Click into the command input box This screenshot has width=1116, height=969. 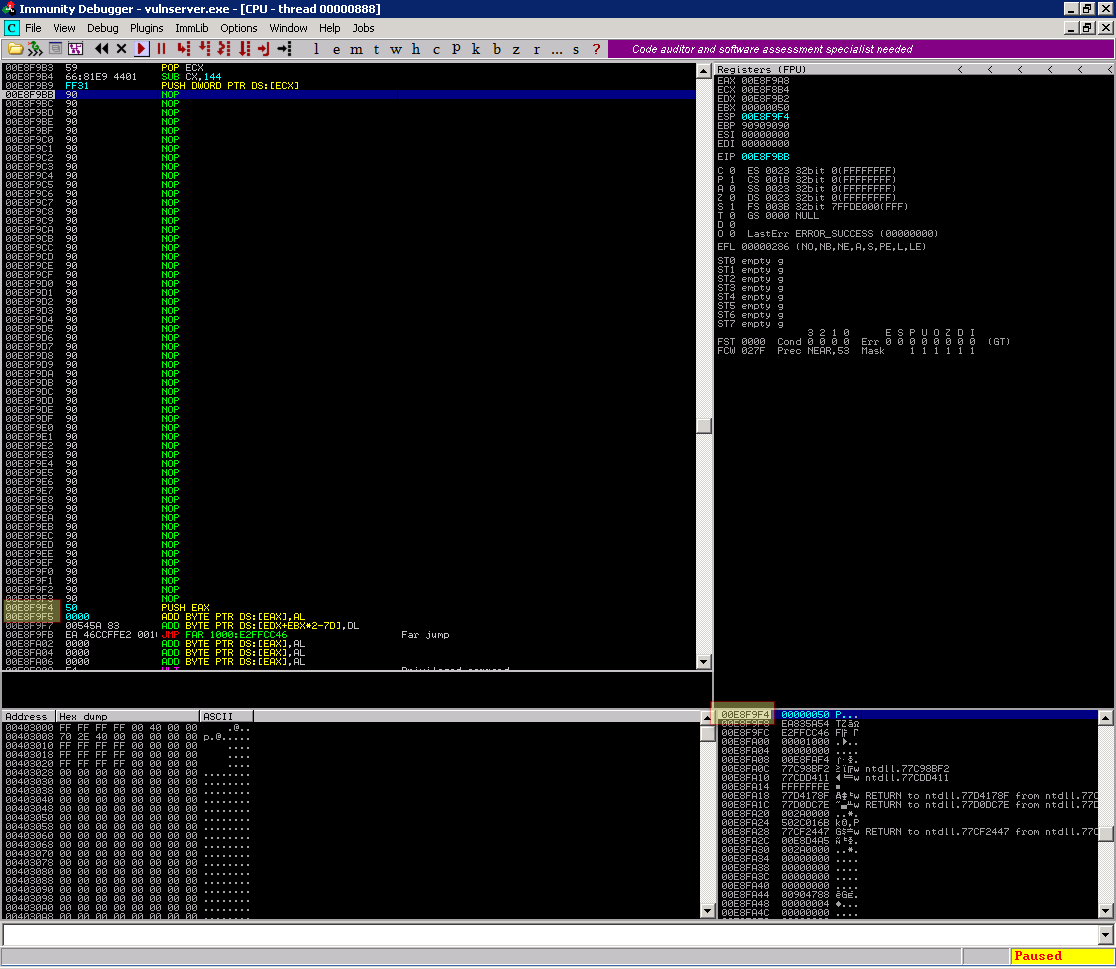tap(551, 934)
